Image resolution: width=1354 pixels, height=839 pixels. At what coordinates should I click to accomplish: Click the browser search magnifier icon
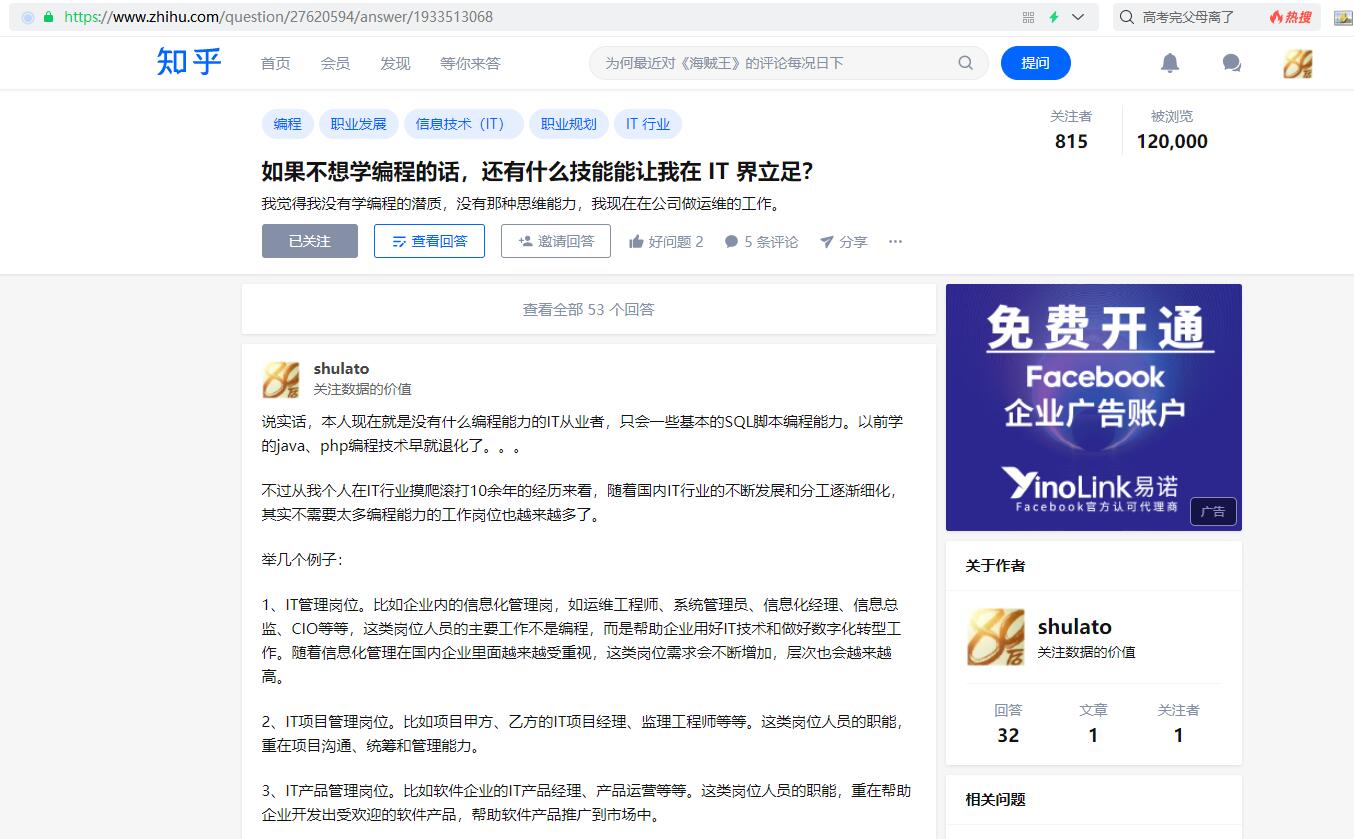coord(1127,17)
